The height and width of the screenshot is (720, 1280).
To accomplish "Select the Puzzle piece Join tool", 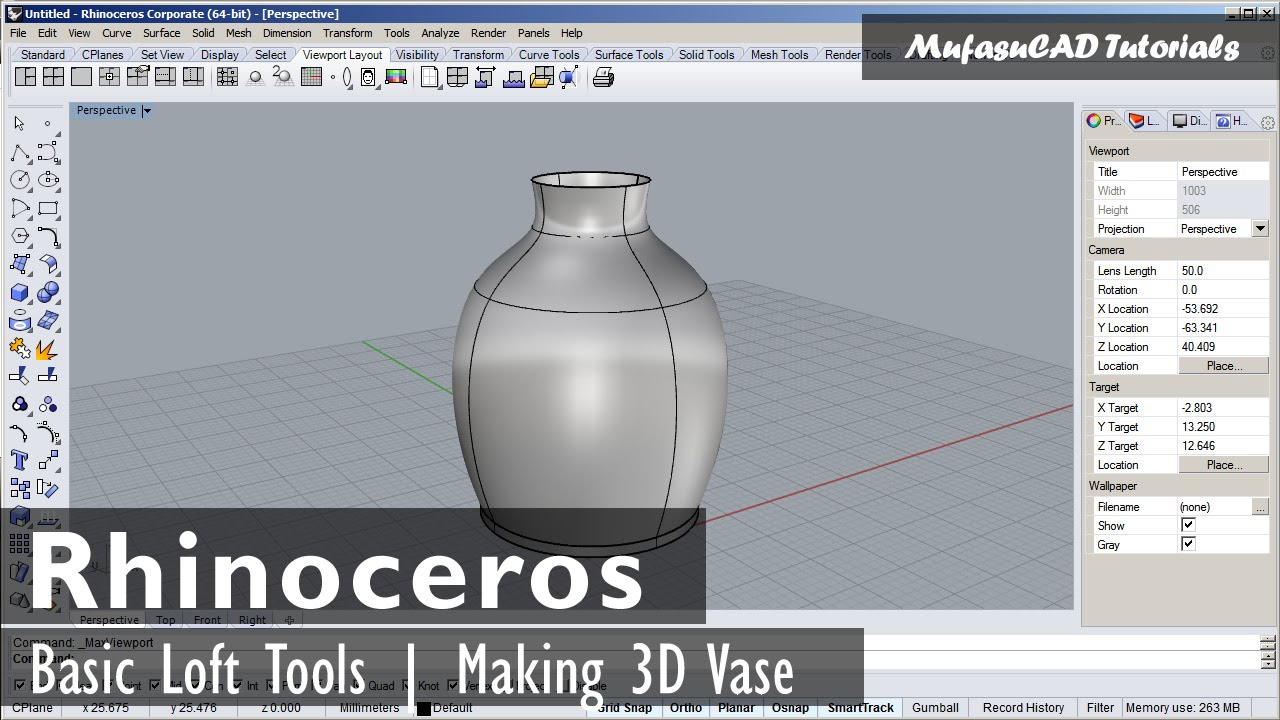I will click(x=19, y=348).
